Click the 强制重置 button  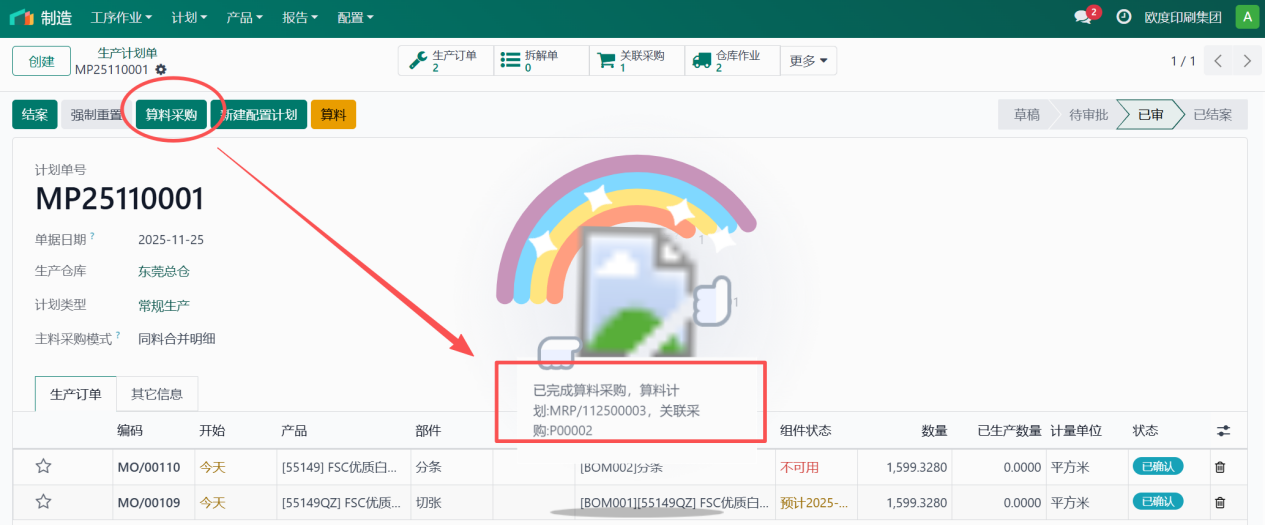pyautogui.click(x=97, y=115)
